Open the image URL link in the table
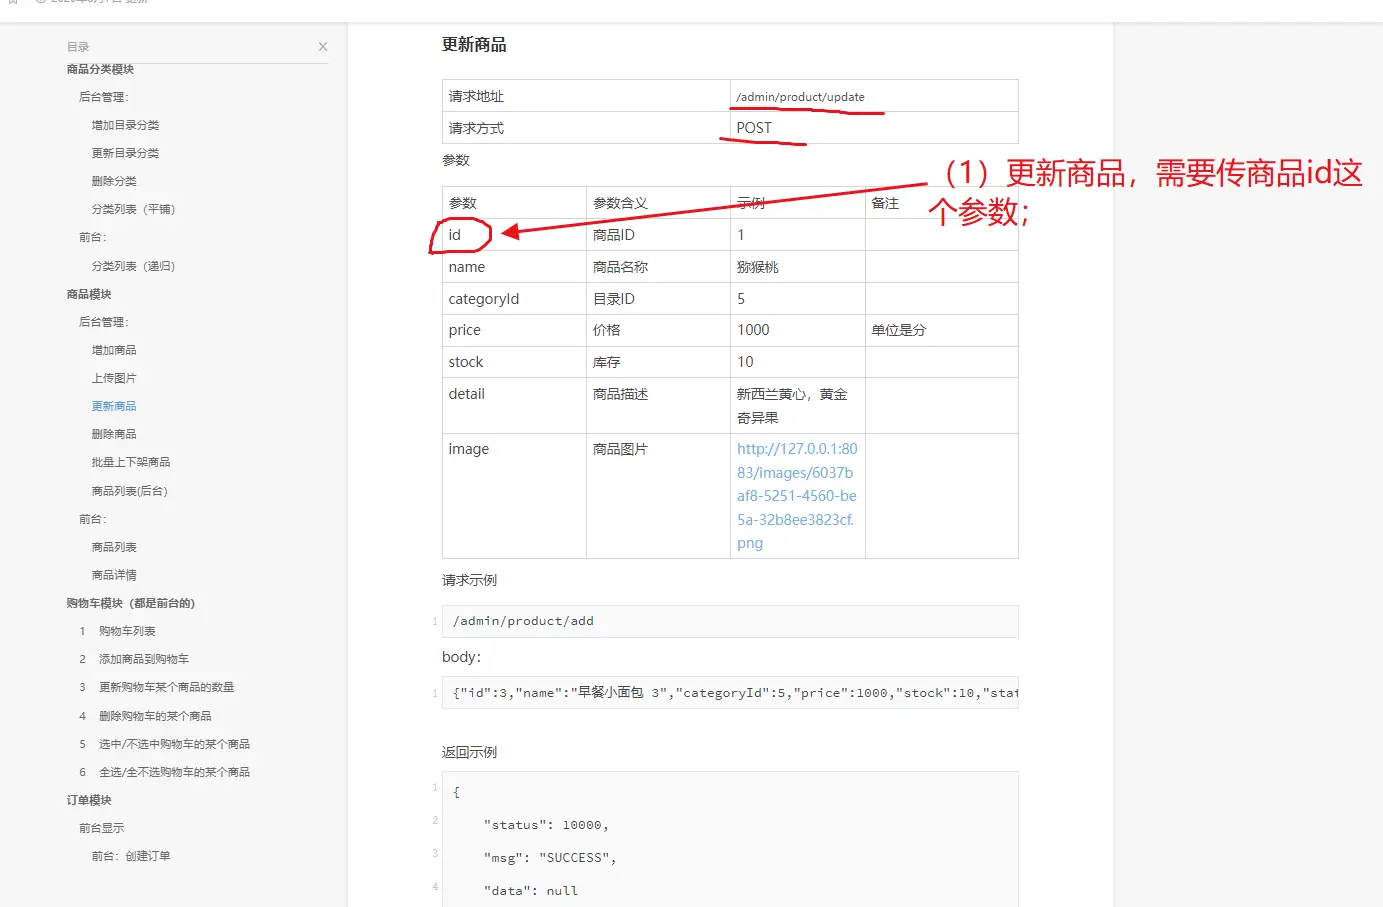 797,496
